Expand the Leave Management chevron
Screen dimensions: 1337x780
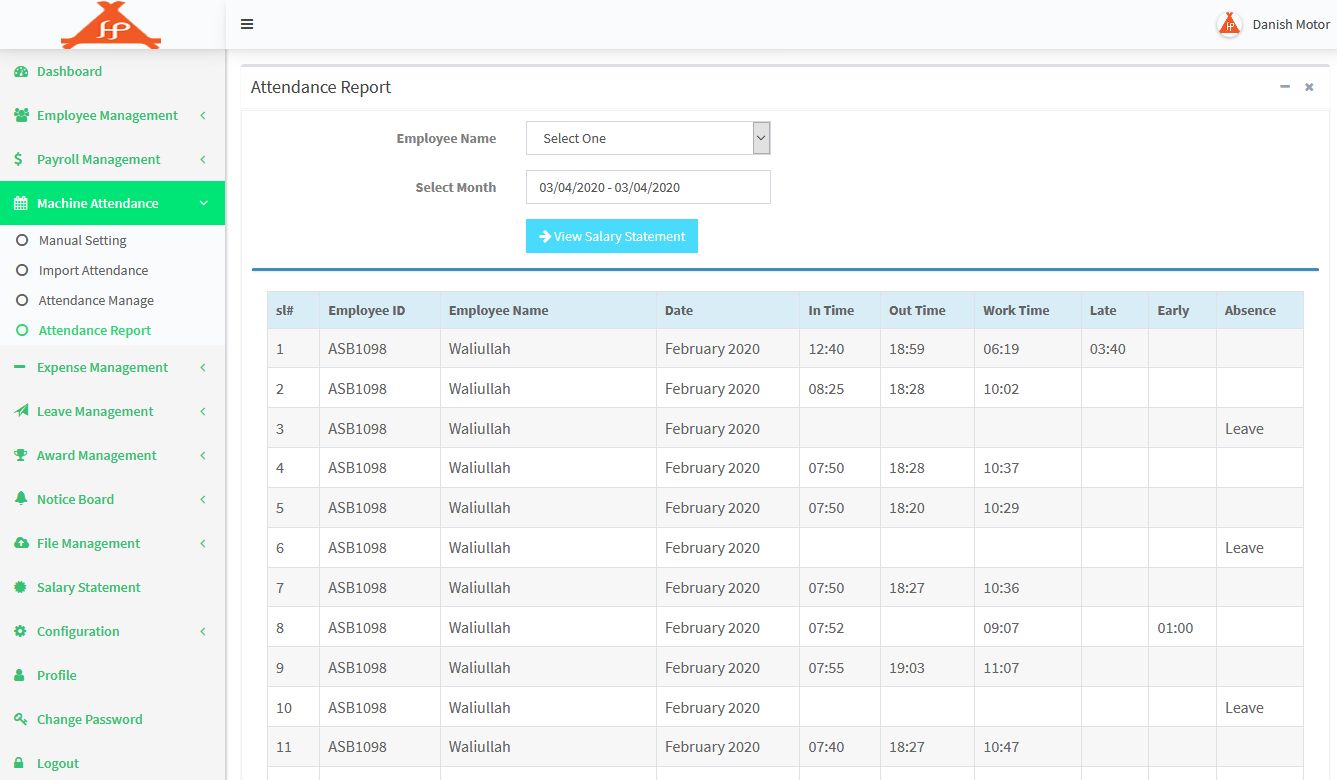pos(203,412)
